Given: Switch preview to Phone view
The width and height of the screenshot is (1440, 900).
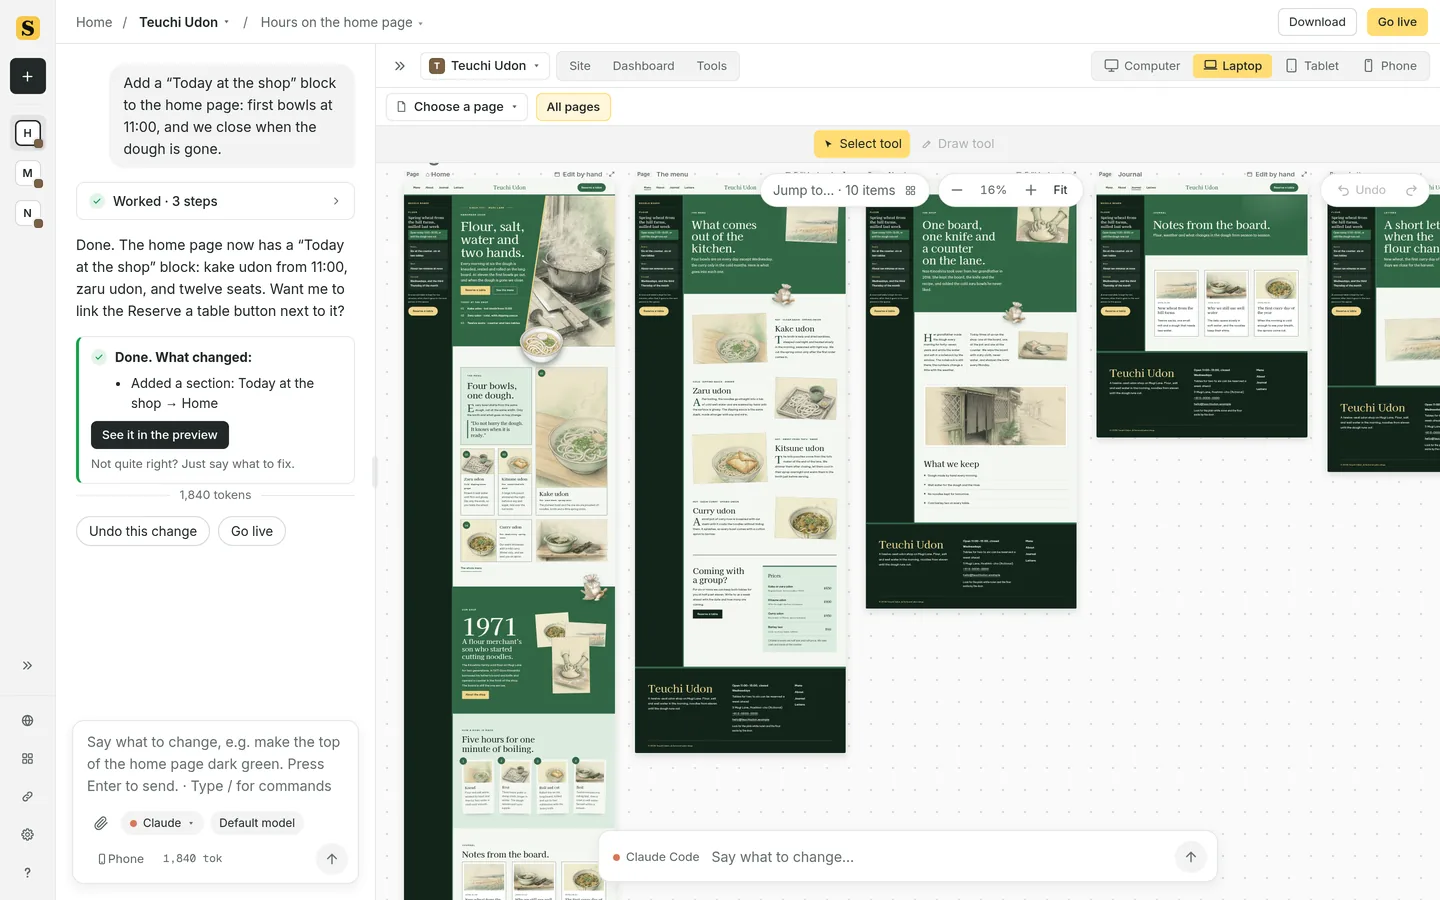Looking at the screenshot, I should [x=1390, y=66].
